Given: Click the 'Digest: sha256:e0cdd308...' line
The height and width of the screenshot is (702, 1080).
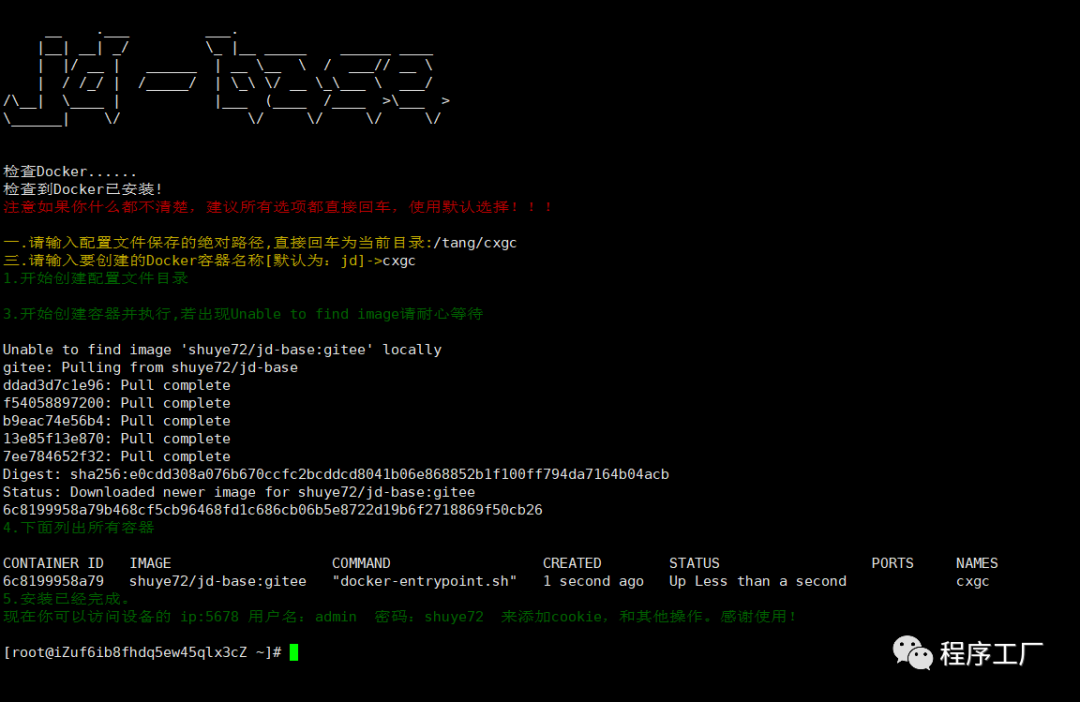Looking at the screenshot, I should [x=336, y=475].
